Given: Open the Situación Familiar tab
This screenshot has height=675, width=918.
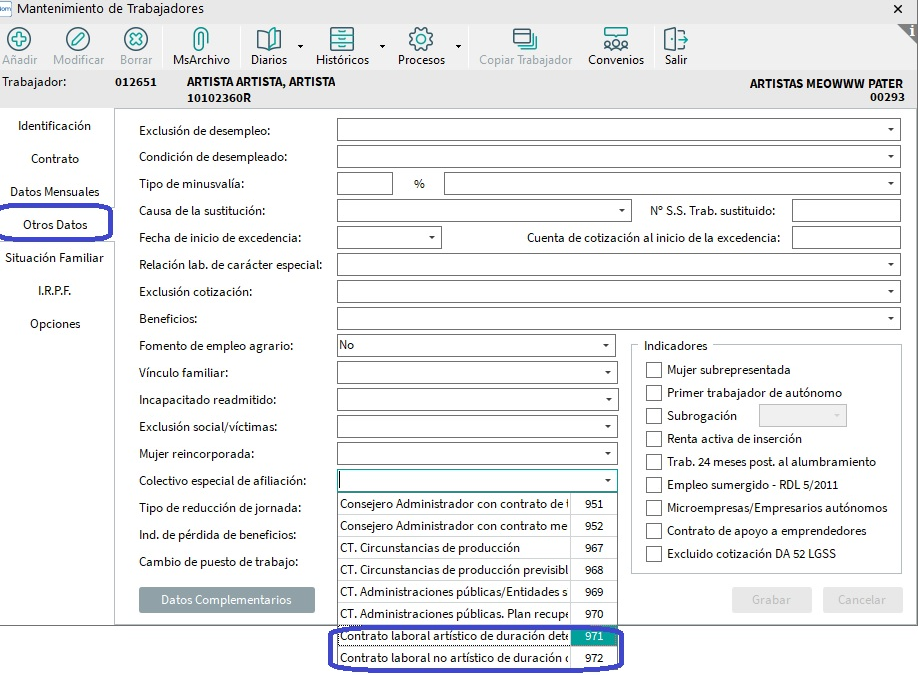Looking at the screenshot, I should tap(54, 258).
